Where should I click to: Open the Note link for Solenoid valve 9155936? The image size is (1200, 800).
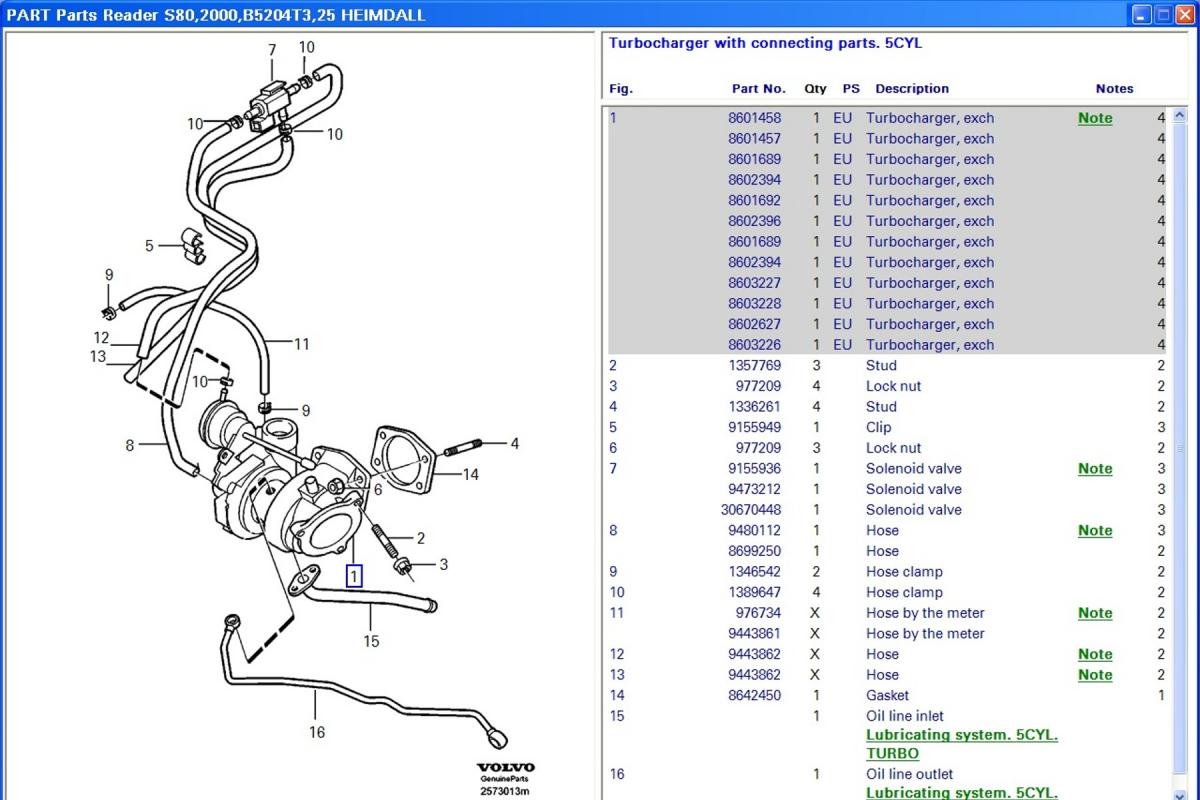1095,468
